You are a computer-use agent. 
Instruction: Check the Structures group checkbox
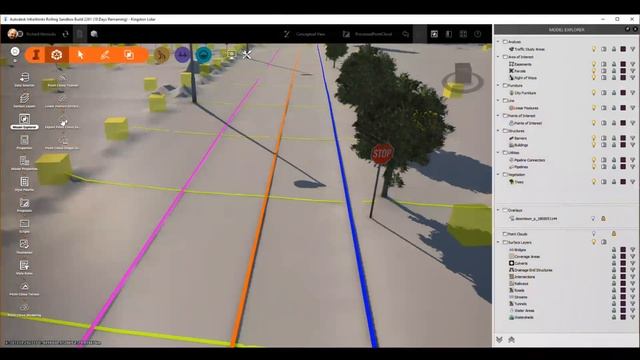tap(505, 131)
